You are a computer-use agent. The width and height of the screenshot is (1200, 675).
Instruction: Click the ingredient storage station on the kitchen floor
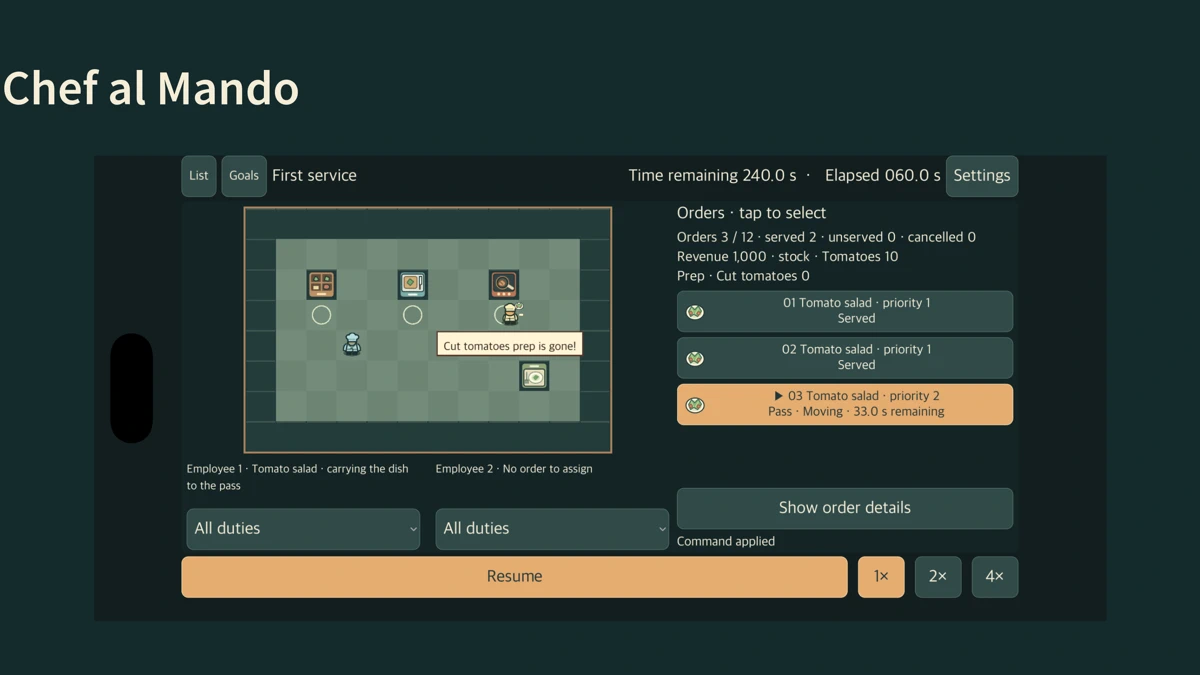click(321, 285)
